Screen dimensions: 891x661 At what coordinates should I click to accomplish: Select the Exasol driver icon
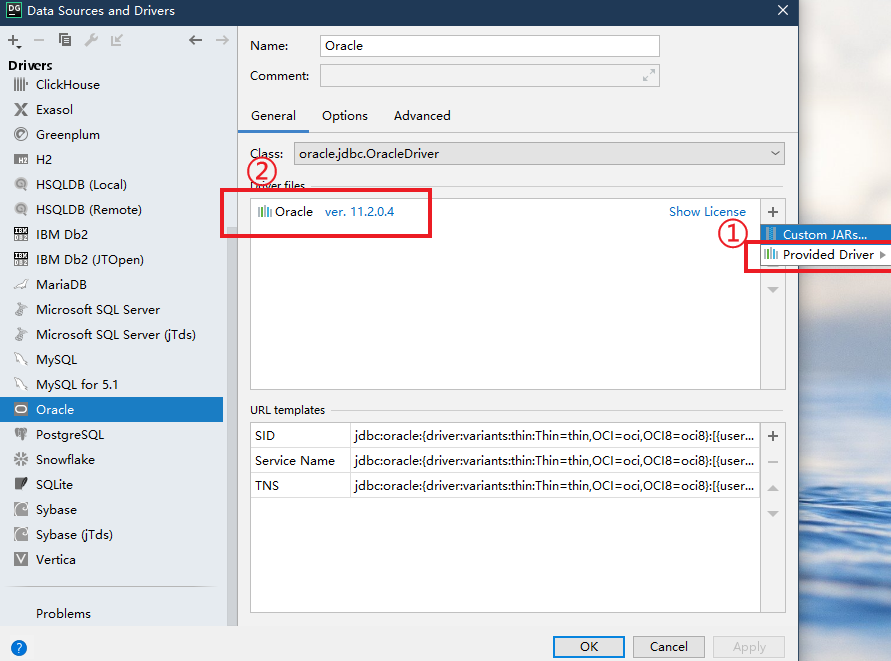tap(20, 110)
